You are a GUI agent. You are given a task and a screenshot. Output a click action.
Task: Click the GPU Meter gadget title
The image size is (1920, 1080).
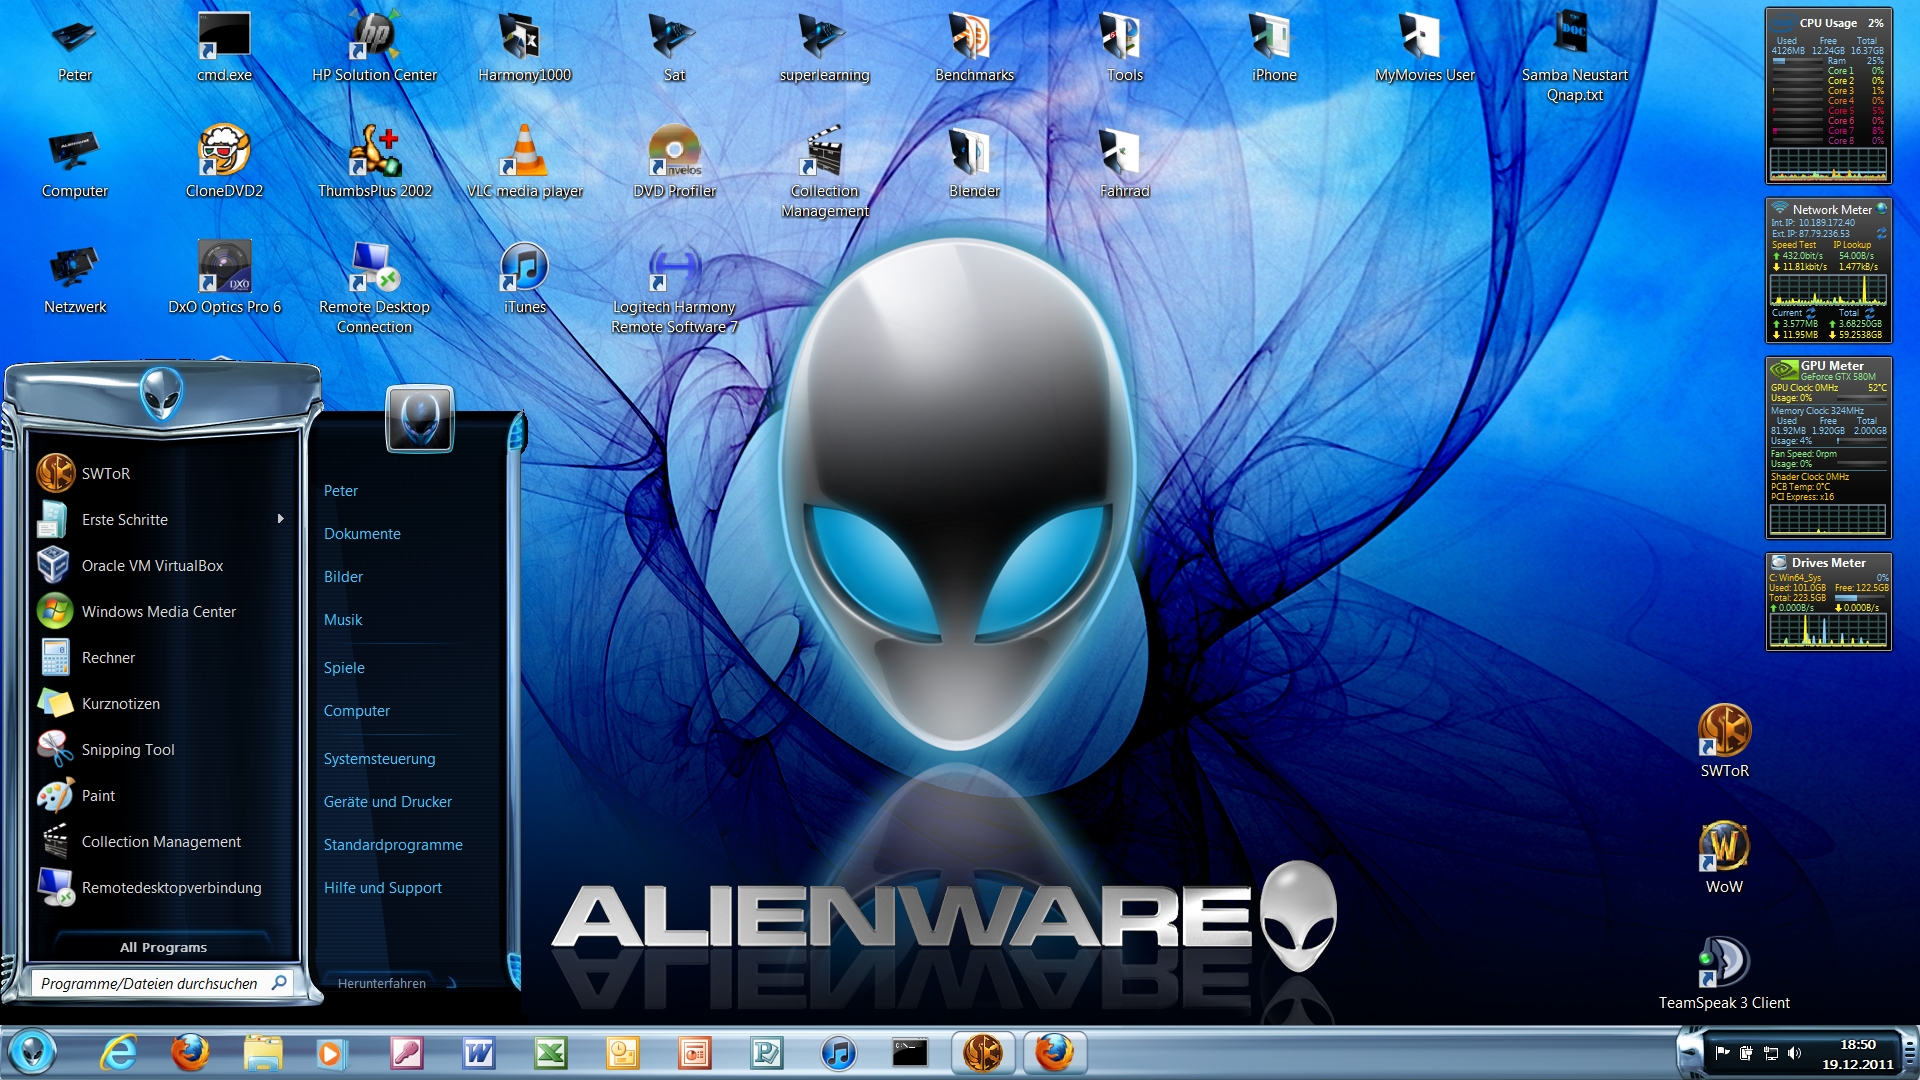(x=1832, y=366)
